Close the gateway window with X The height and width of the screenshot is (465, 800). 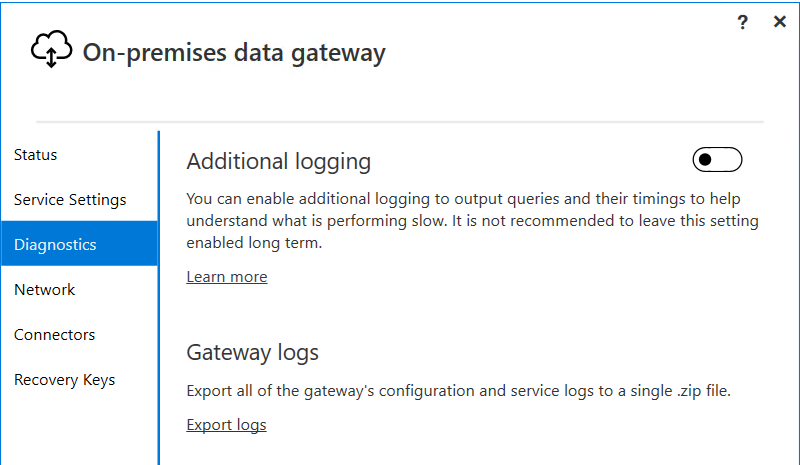(x=780, y=21)
